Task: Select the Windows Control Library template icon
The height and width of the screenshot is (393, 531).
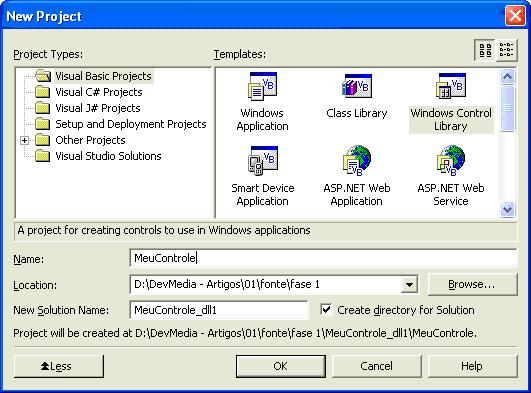Action: [451, 86]
